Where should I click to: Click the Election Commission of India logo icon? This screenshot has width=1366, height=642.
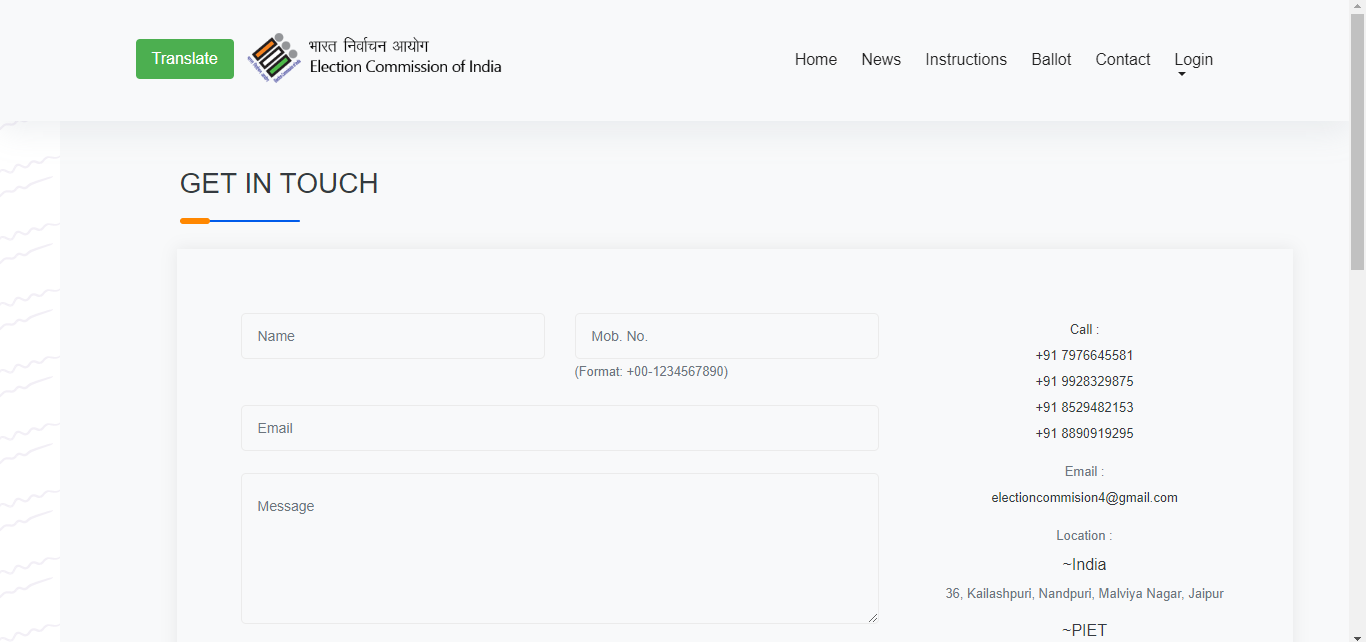(274, 58)
